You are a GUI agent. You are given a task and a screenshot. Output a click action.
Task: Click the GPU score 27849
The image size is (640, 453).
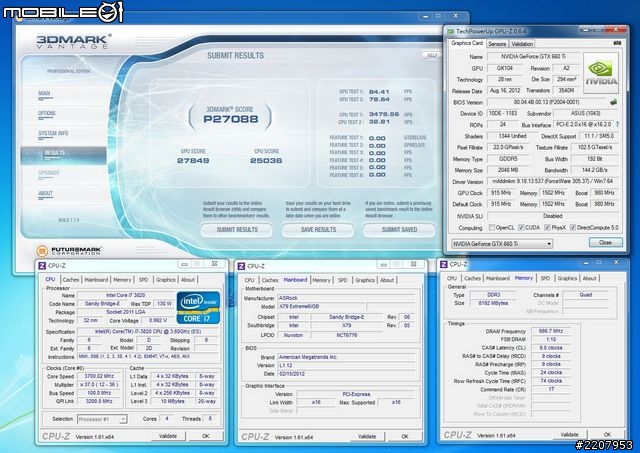(193, 161)
